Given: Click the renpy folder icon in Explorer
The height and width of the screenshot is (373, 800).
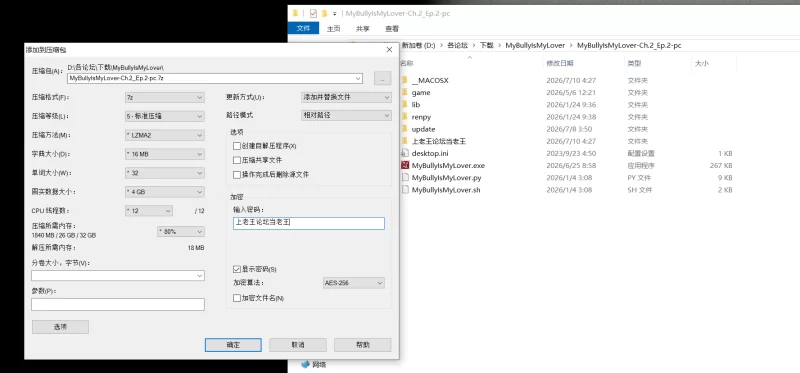Looking at the screenshot, I should coord(405,117).
